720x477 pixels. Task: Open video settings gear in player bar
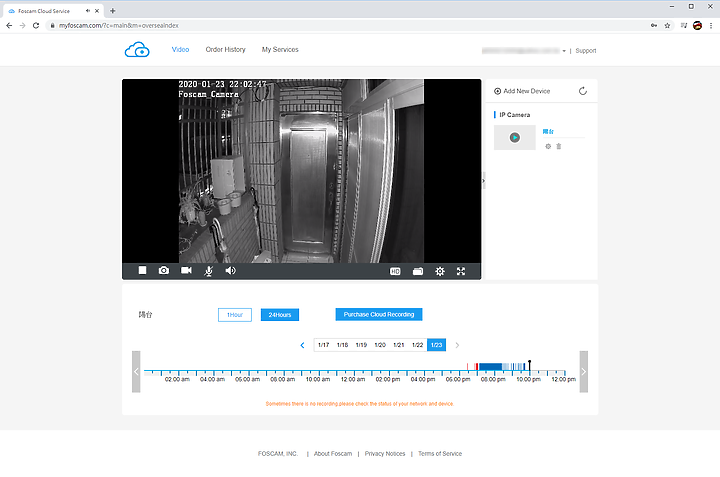coord(440,271)
